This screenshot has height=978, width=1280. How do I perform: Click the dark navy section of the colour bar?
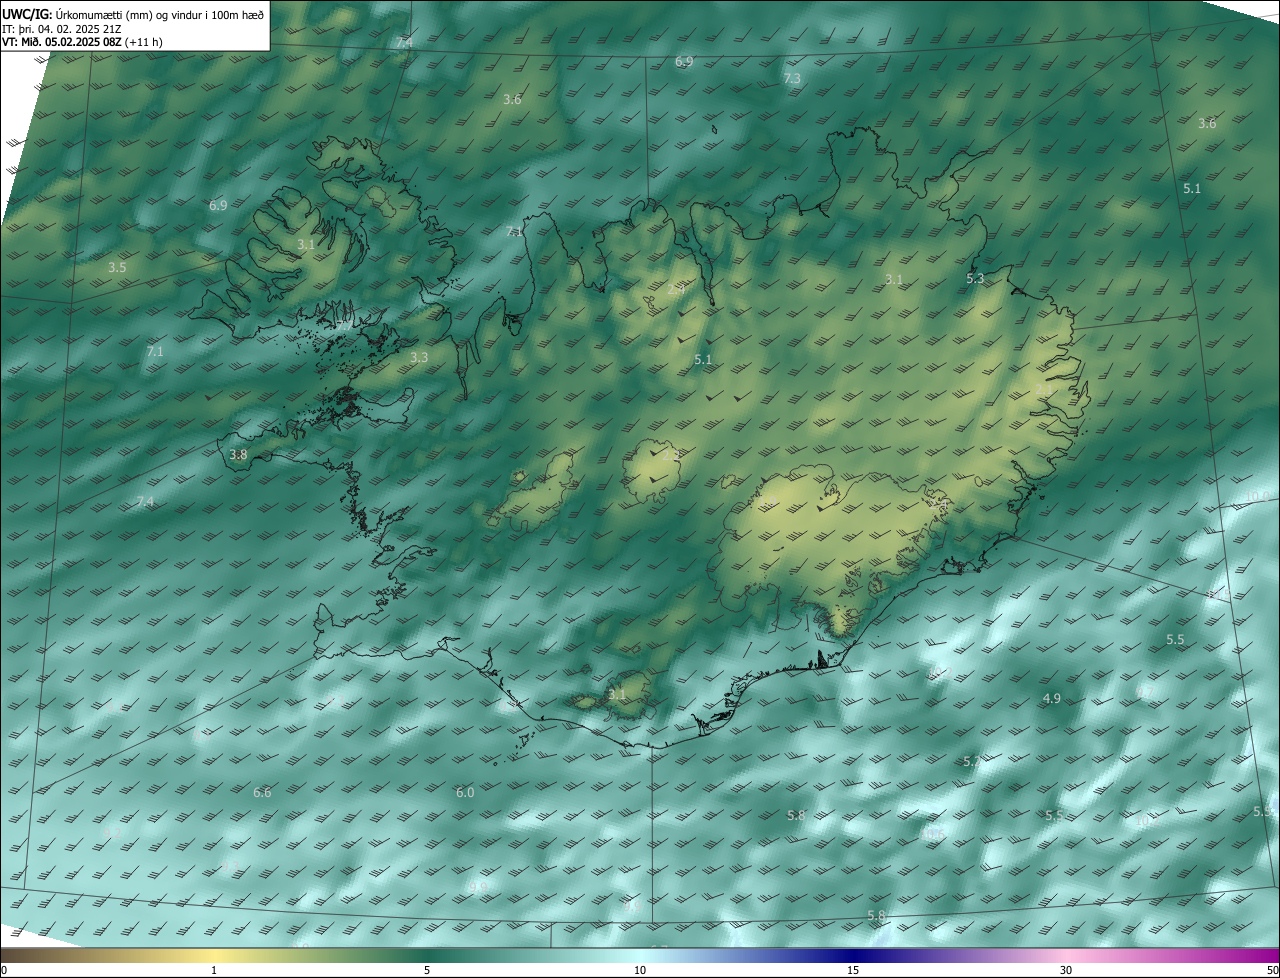pos(853,955)
